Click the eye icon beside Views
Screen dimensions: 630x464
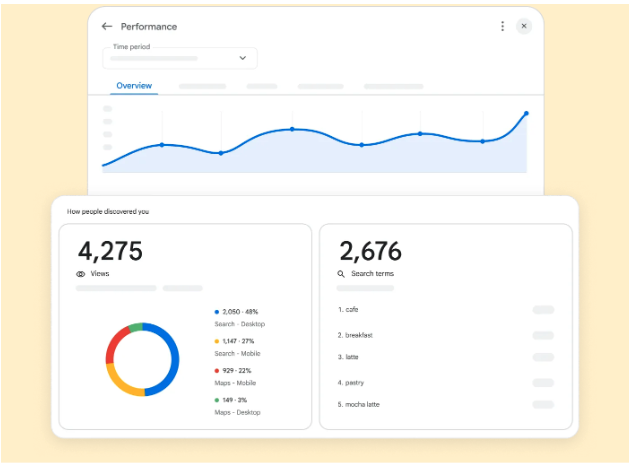click(80, 274)
